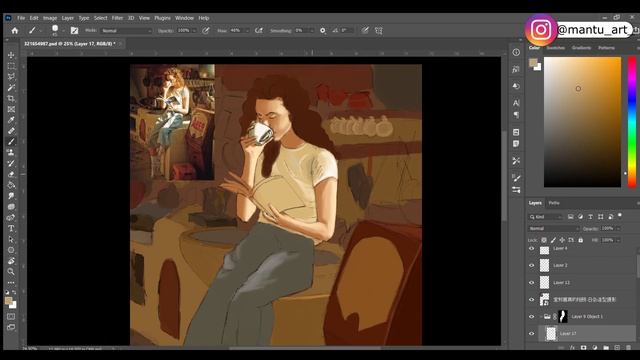The width and height of the screenshot is (640, 360).
Task: Select the Path Selection tool
Action: tap(11, 239)
